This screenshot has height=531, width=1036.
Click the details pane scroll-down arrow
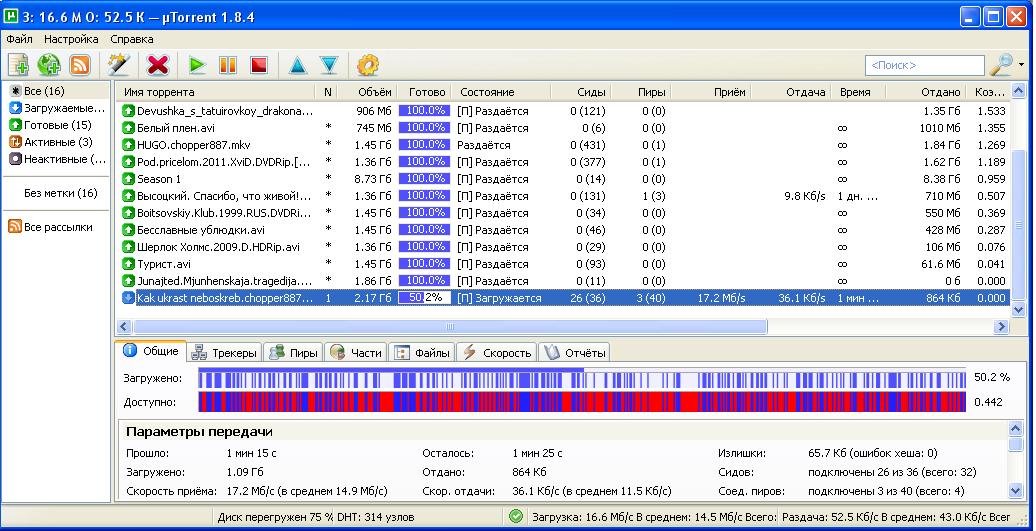[1016, 490]
